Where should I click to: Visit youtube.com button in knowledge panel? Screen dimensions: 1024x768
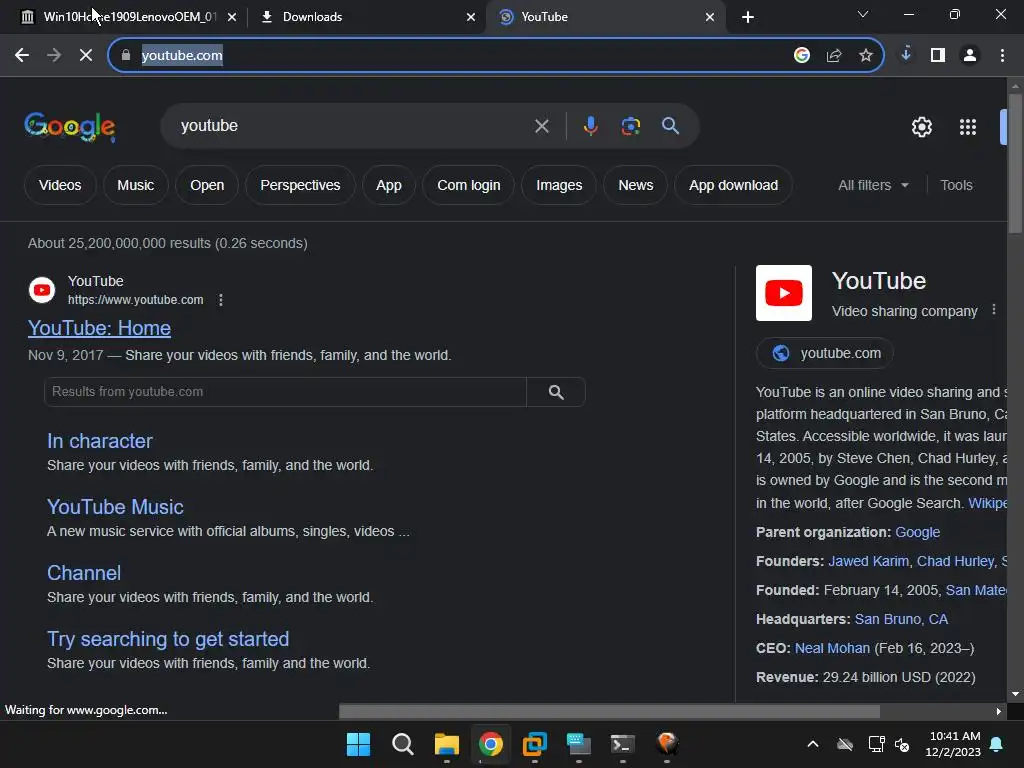tap(825, 353)
